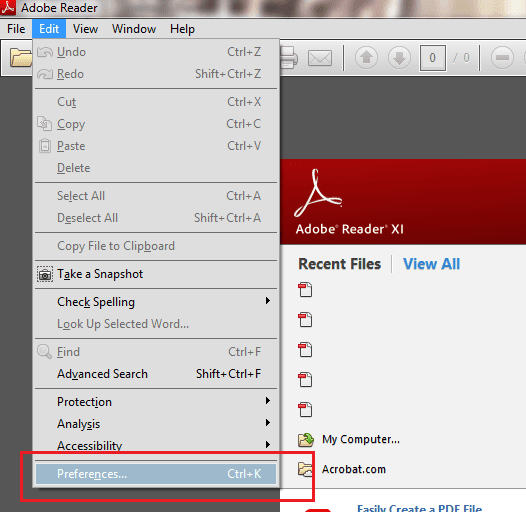Click the Select All menu item
Image resolution: width=526 pixels, height=512 pixels.
pyautogui.click(x=156, y=196)
